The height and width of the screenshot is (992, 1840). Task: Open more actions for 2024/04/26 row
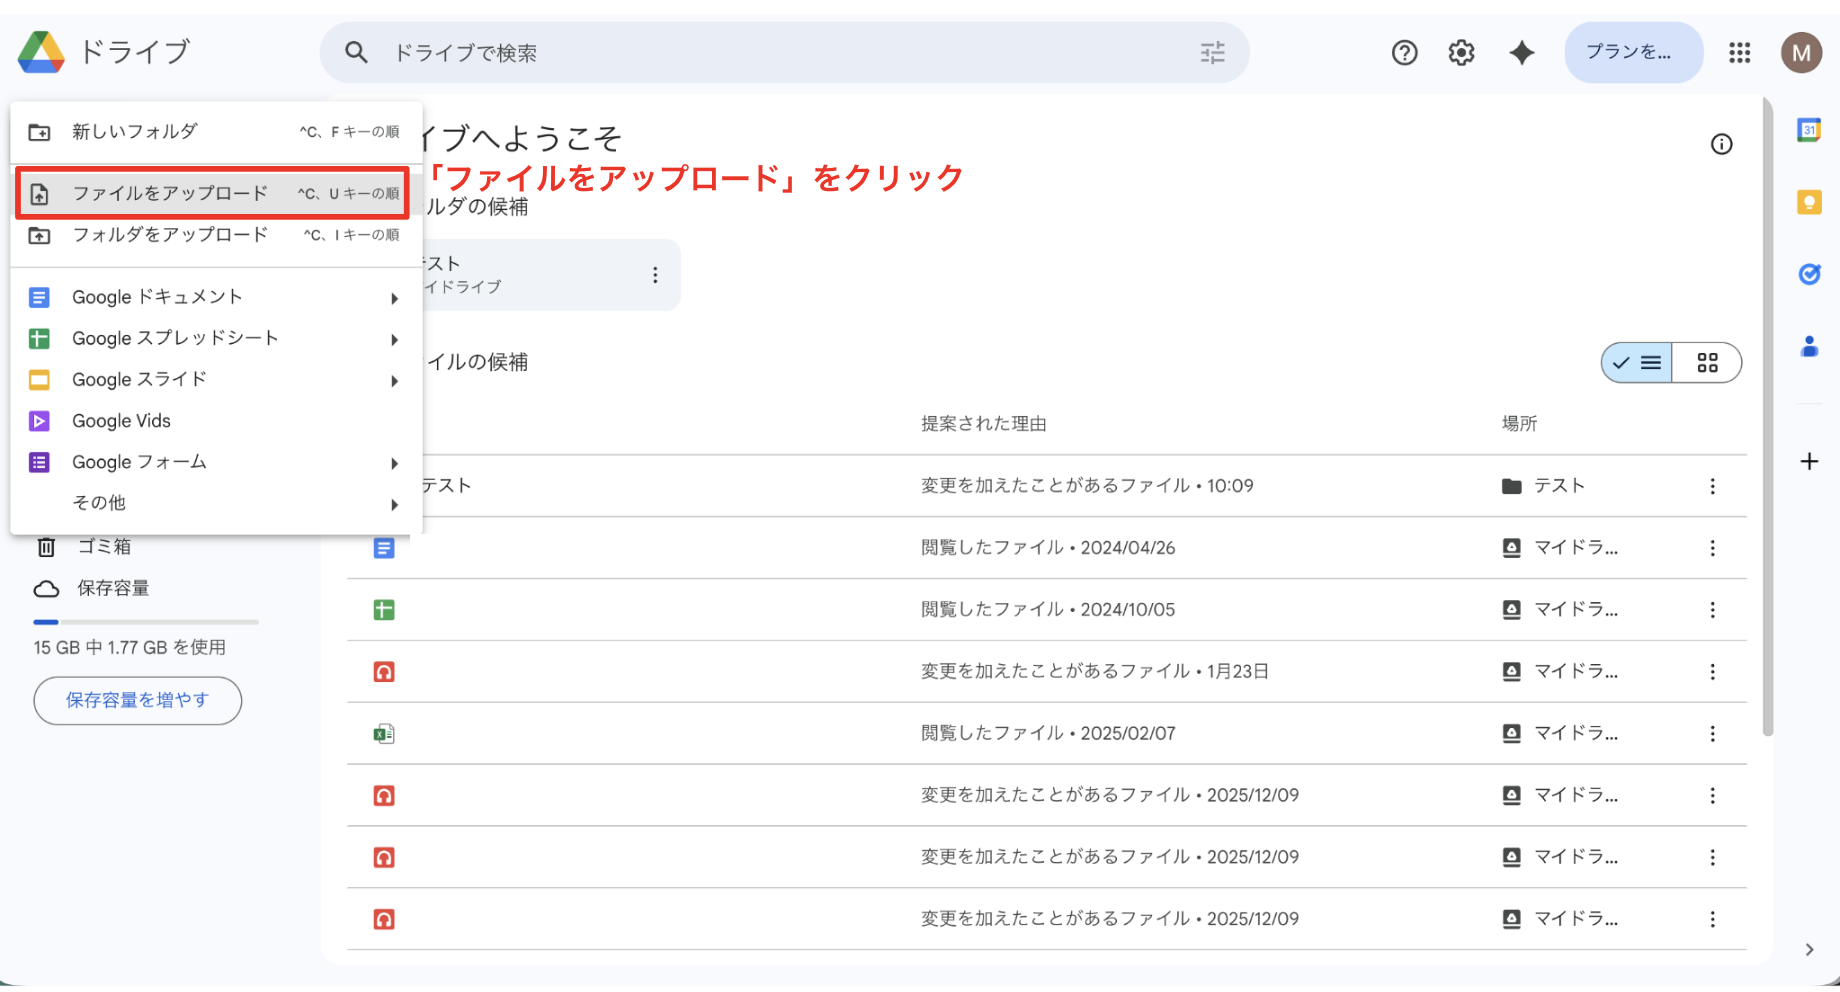coord(1712,548)
